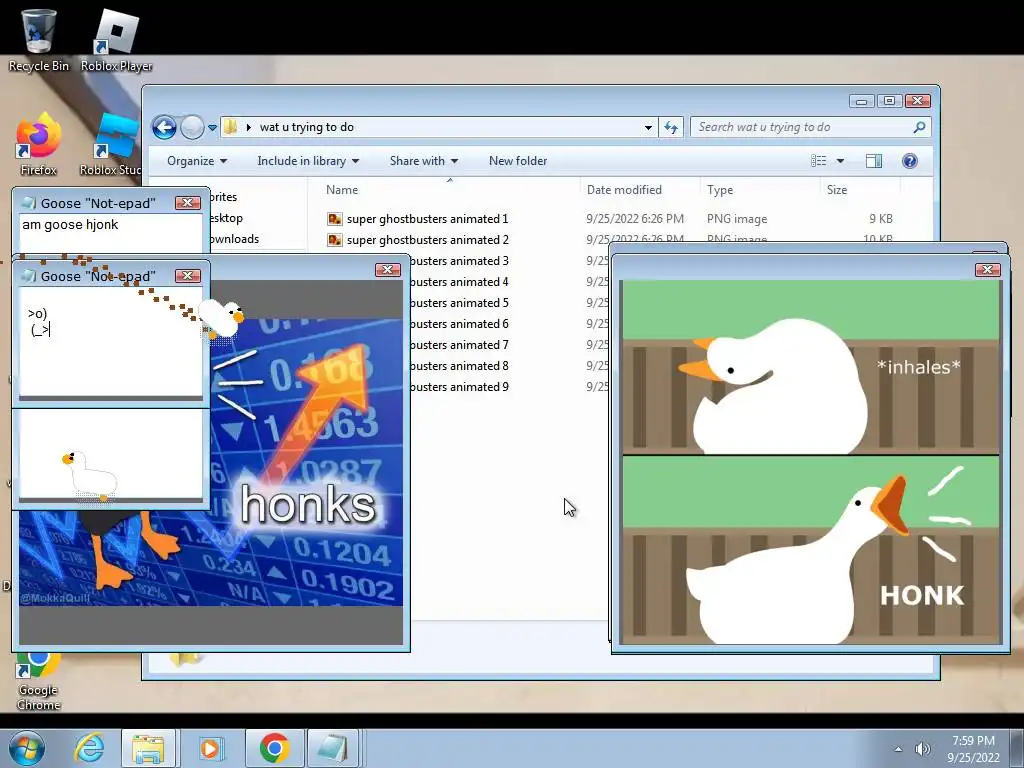1024x768 pixels.
Task: Click the change view icon
Action: tap(818, 161)
